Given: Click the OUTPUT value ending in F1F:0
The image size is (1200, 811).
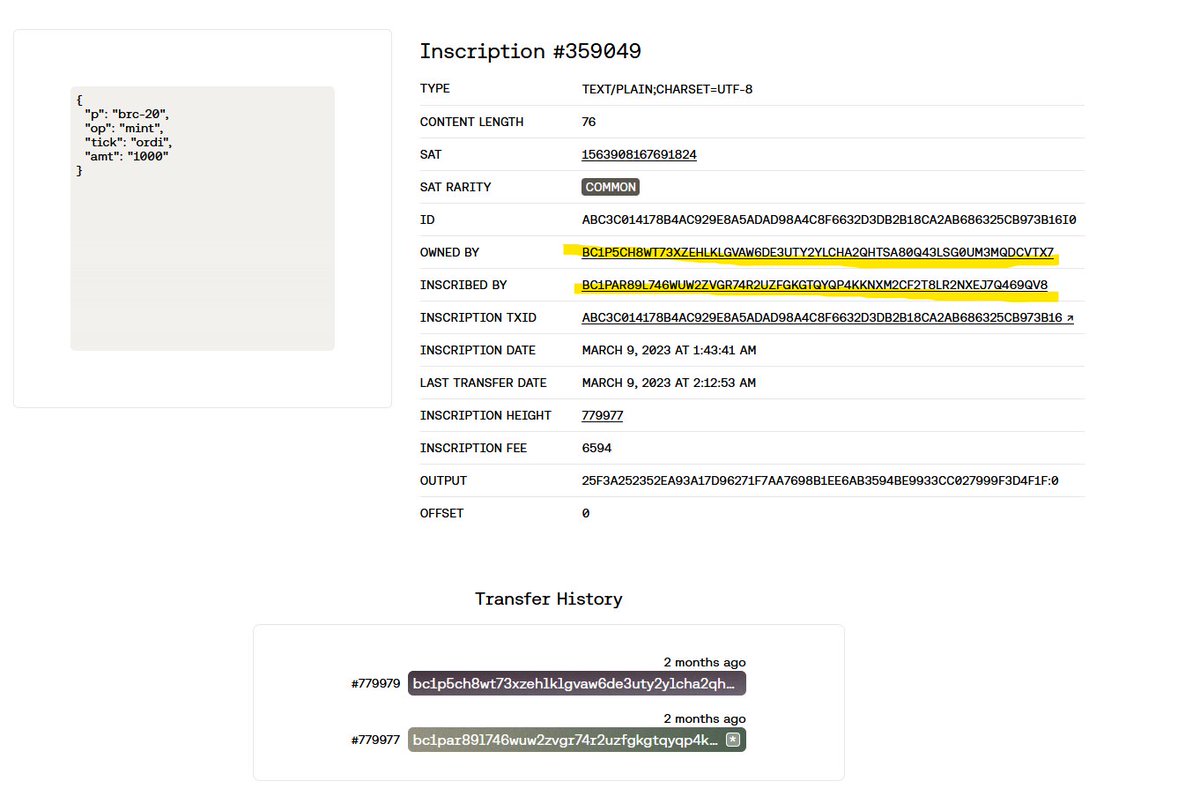Looking at the screenshot, I should (820, 481).
